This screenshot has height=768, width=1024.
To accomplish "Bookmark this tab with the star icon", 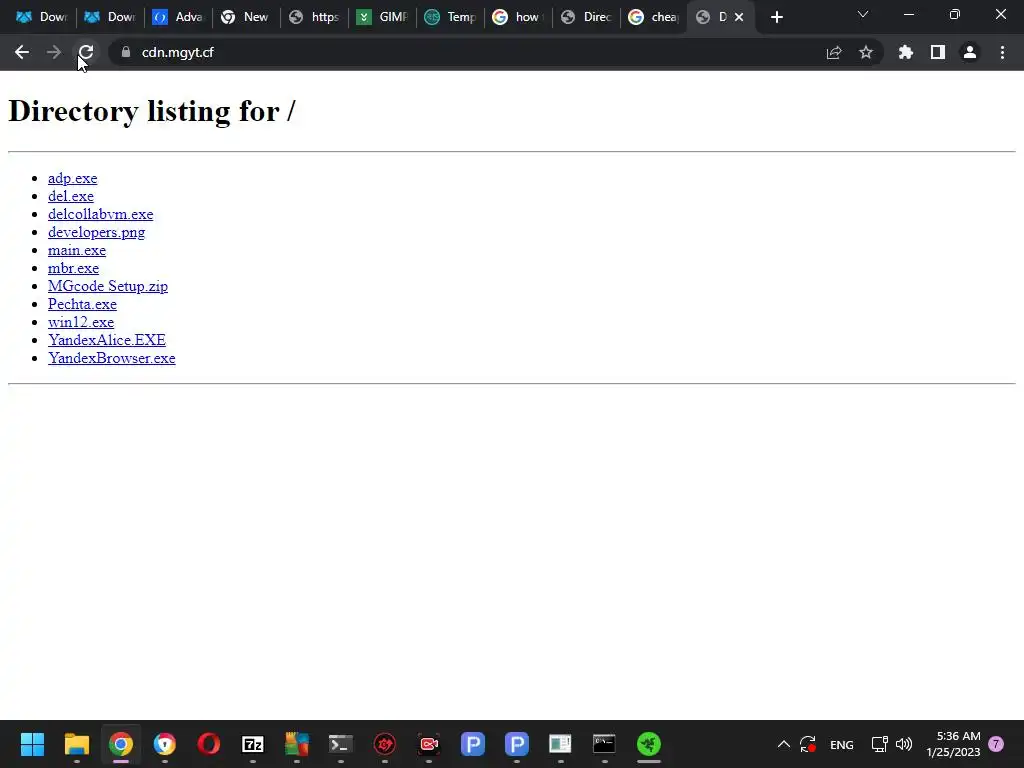I will coord(866,52).
